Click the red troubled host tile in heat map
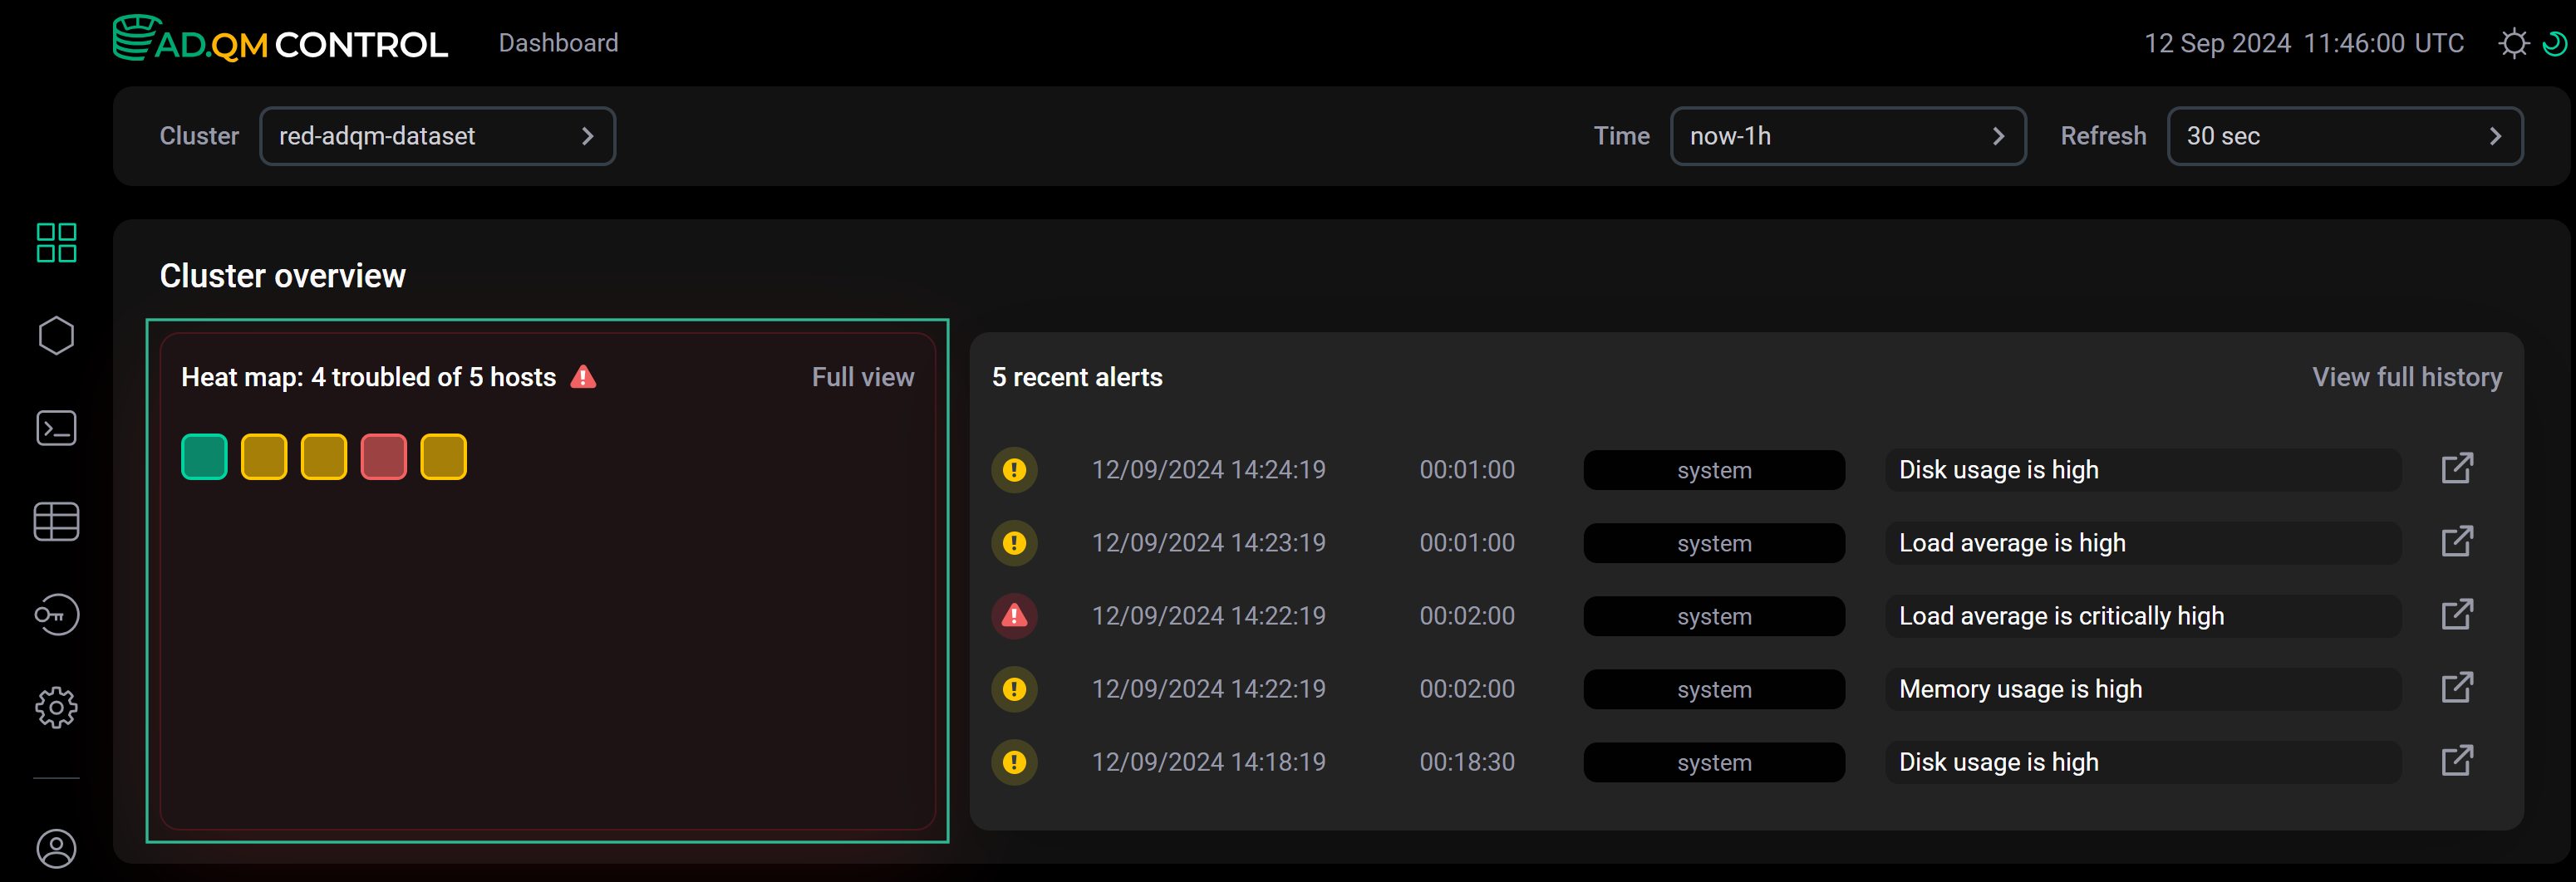Screen dimensions: 2576x882 [x=383, y=456]
